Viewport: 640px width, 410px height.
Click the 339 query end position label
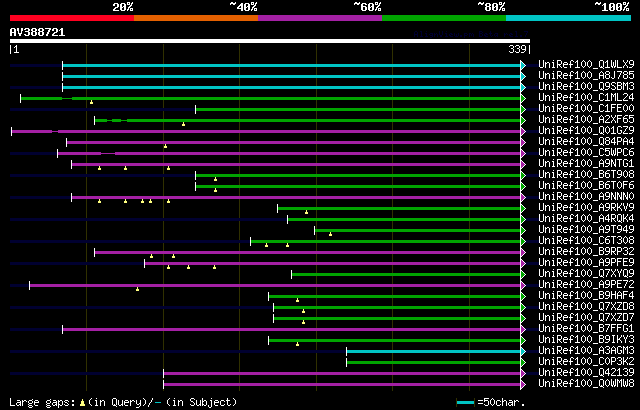click(518, 49)
